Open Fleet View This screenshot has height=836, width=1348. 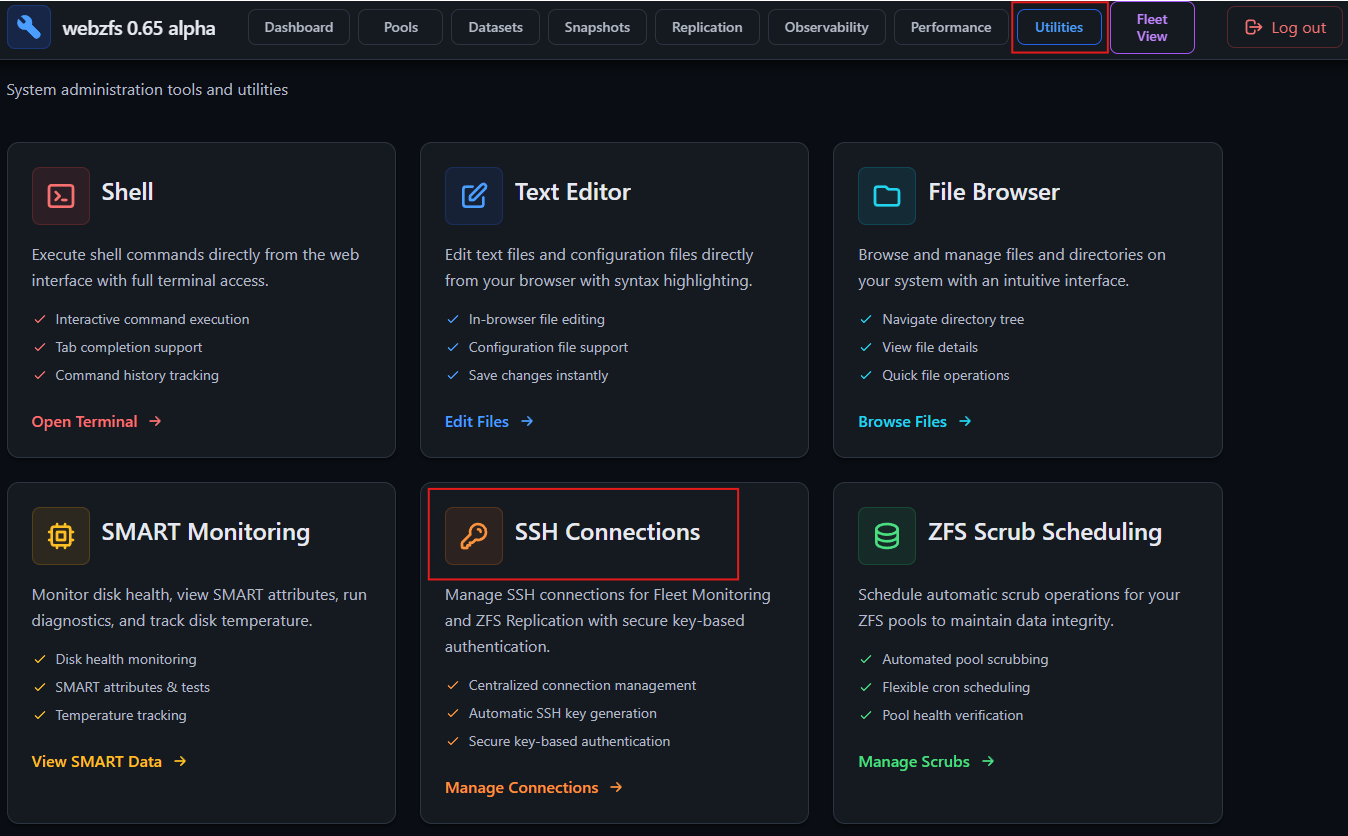(1152, 27)
